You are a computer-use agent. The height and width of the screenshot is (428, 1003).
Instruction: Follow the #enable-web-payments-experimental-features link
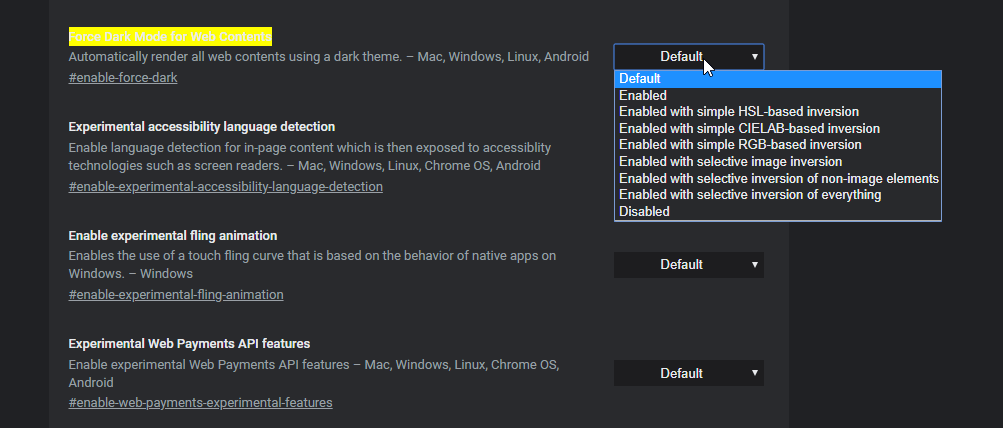point(200,403)
